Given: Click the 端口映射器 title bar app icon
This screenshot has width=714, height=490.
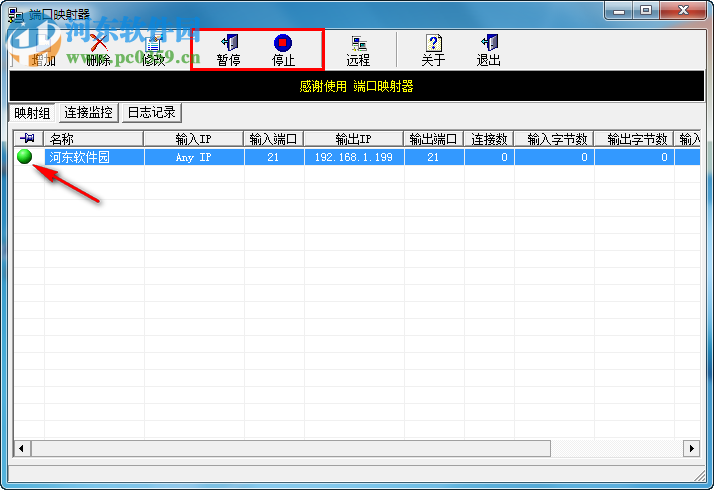Looking at the screenshot, I should (16, 15).
